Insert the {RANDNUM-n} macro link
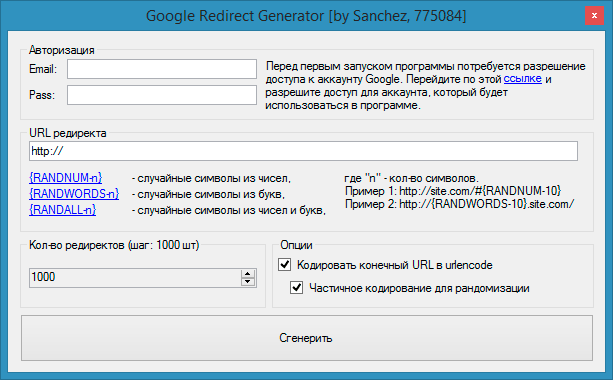Viewport: 613px width, 380px height. (66, 178)
